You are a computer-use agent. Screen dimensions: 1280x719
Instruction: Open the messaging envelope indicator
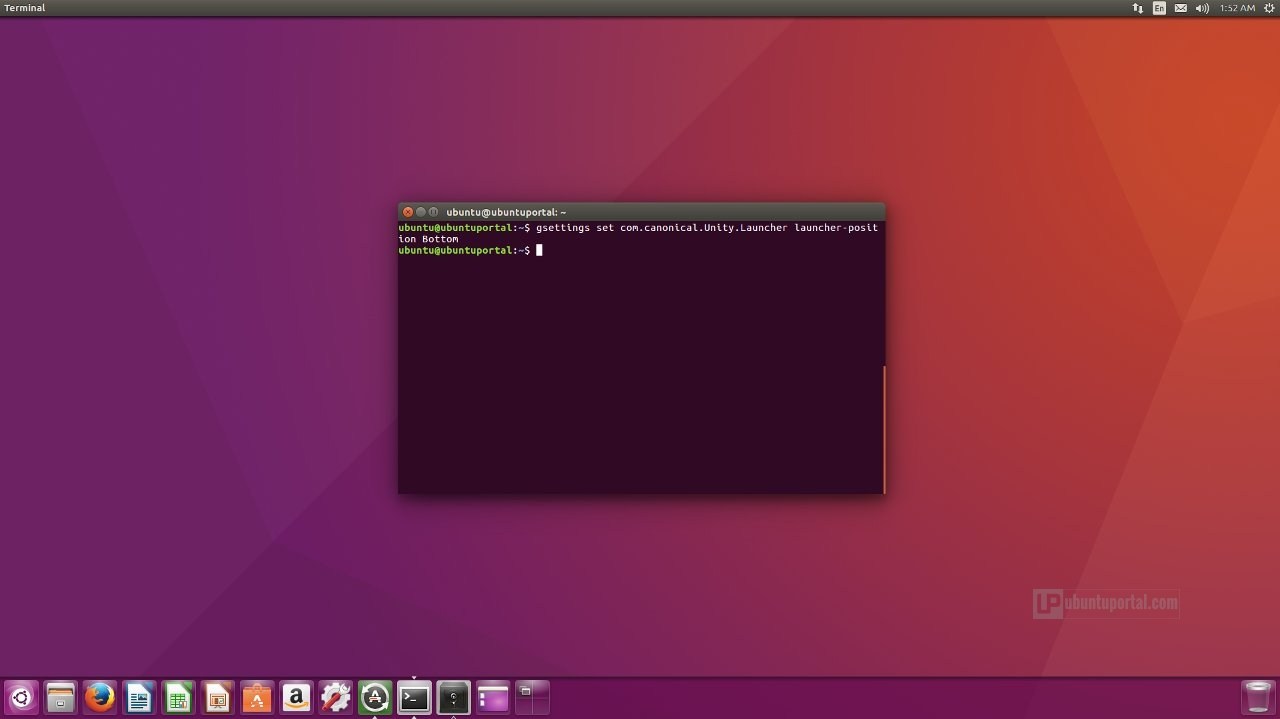(x=1181, y=8)
